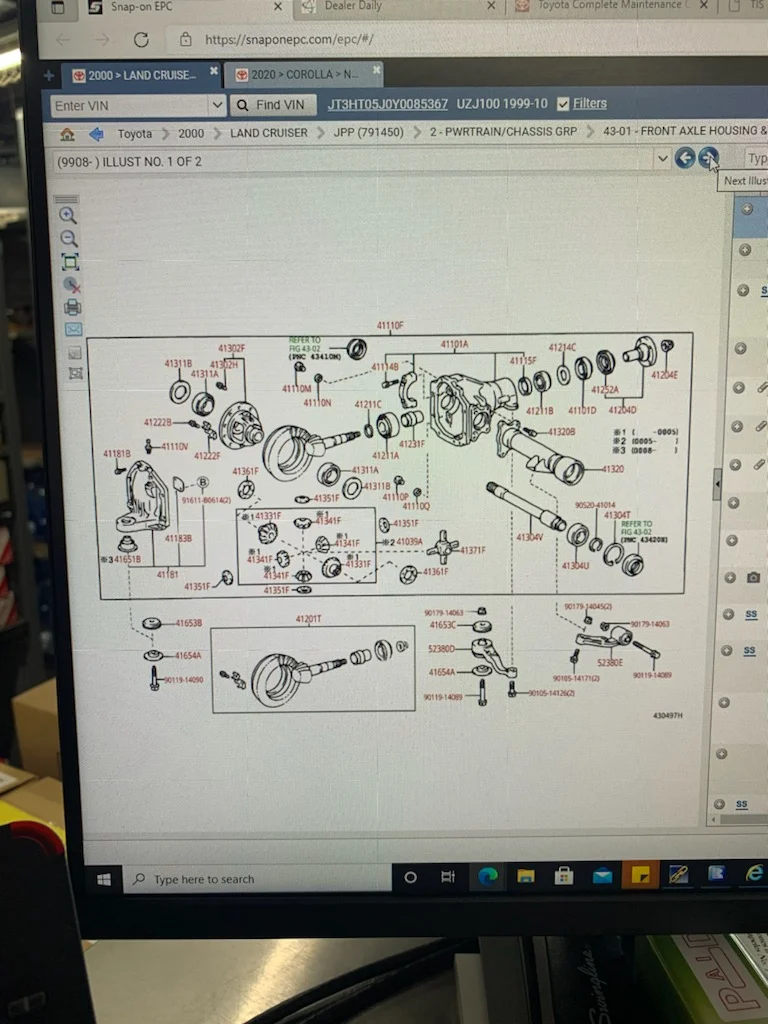
Task: Go to 2 - PWRTRAIN/CHASSIS GRP breadcrumb
Action: tap(503, 131)
